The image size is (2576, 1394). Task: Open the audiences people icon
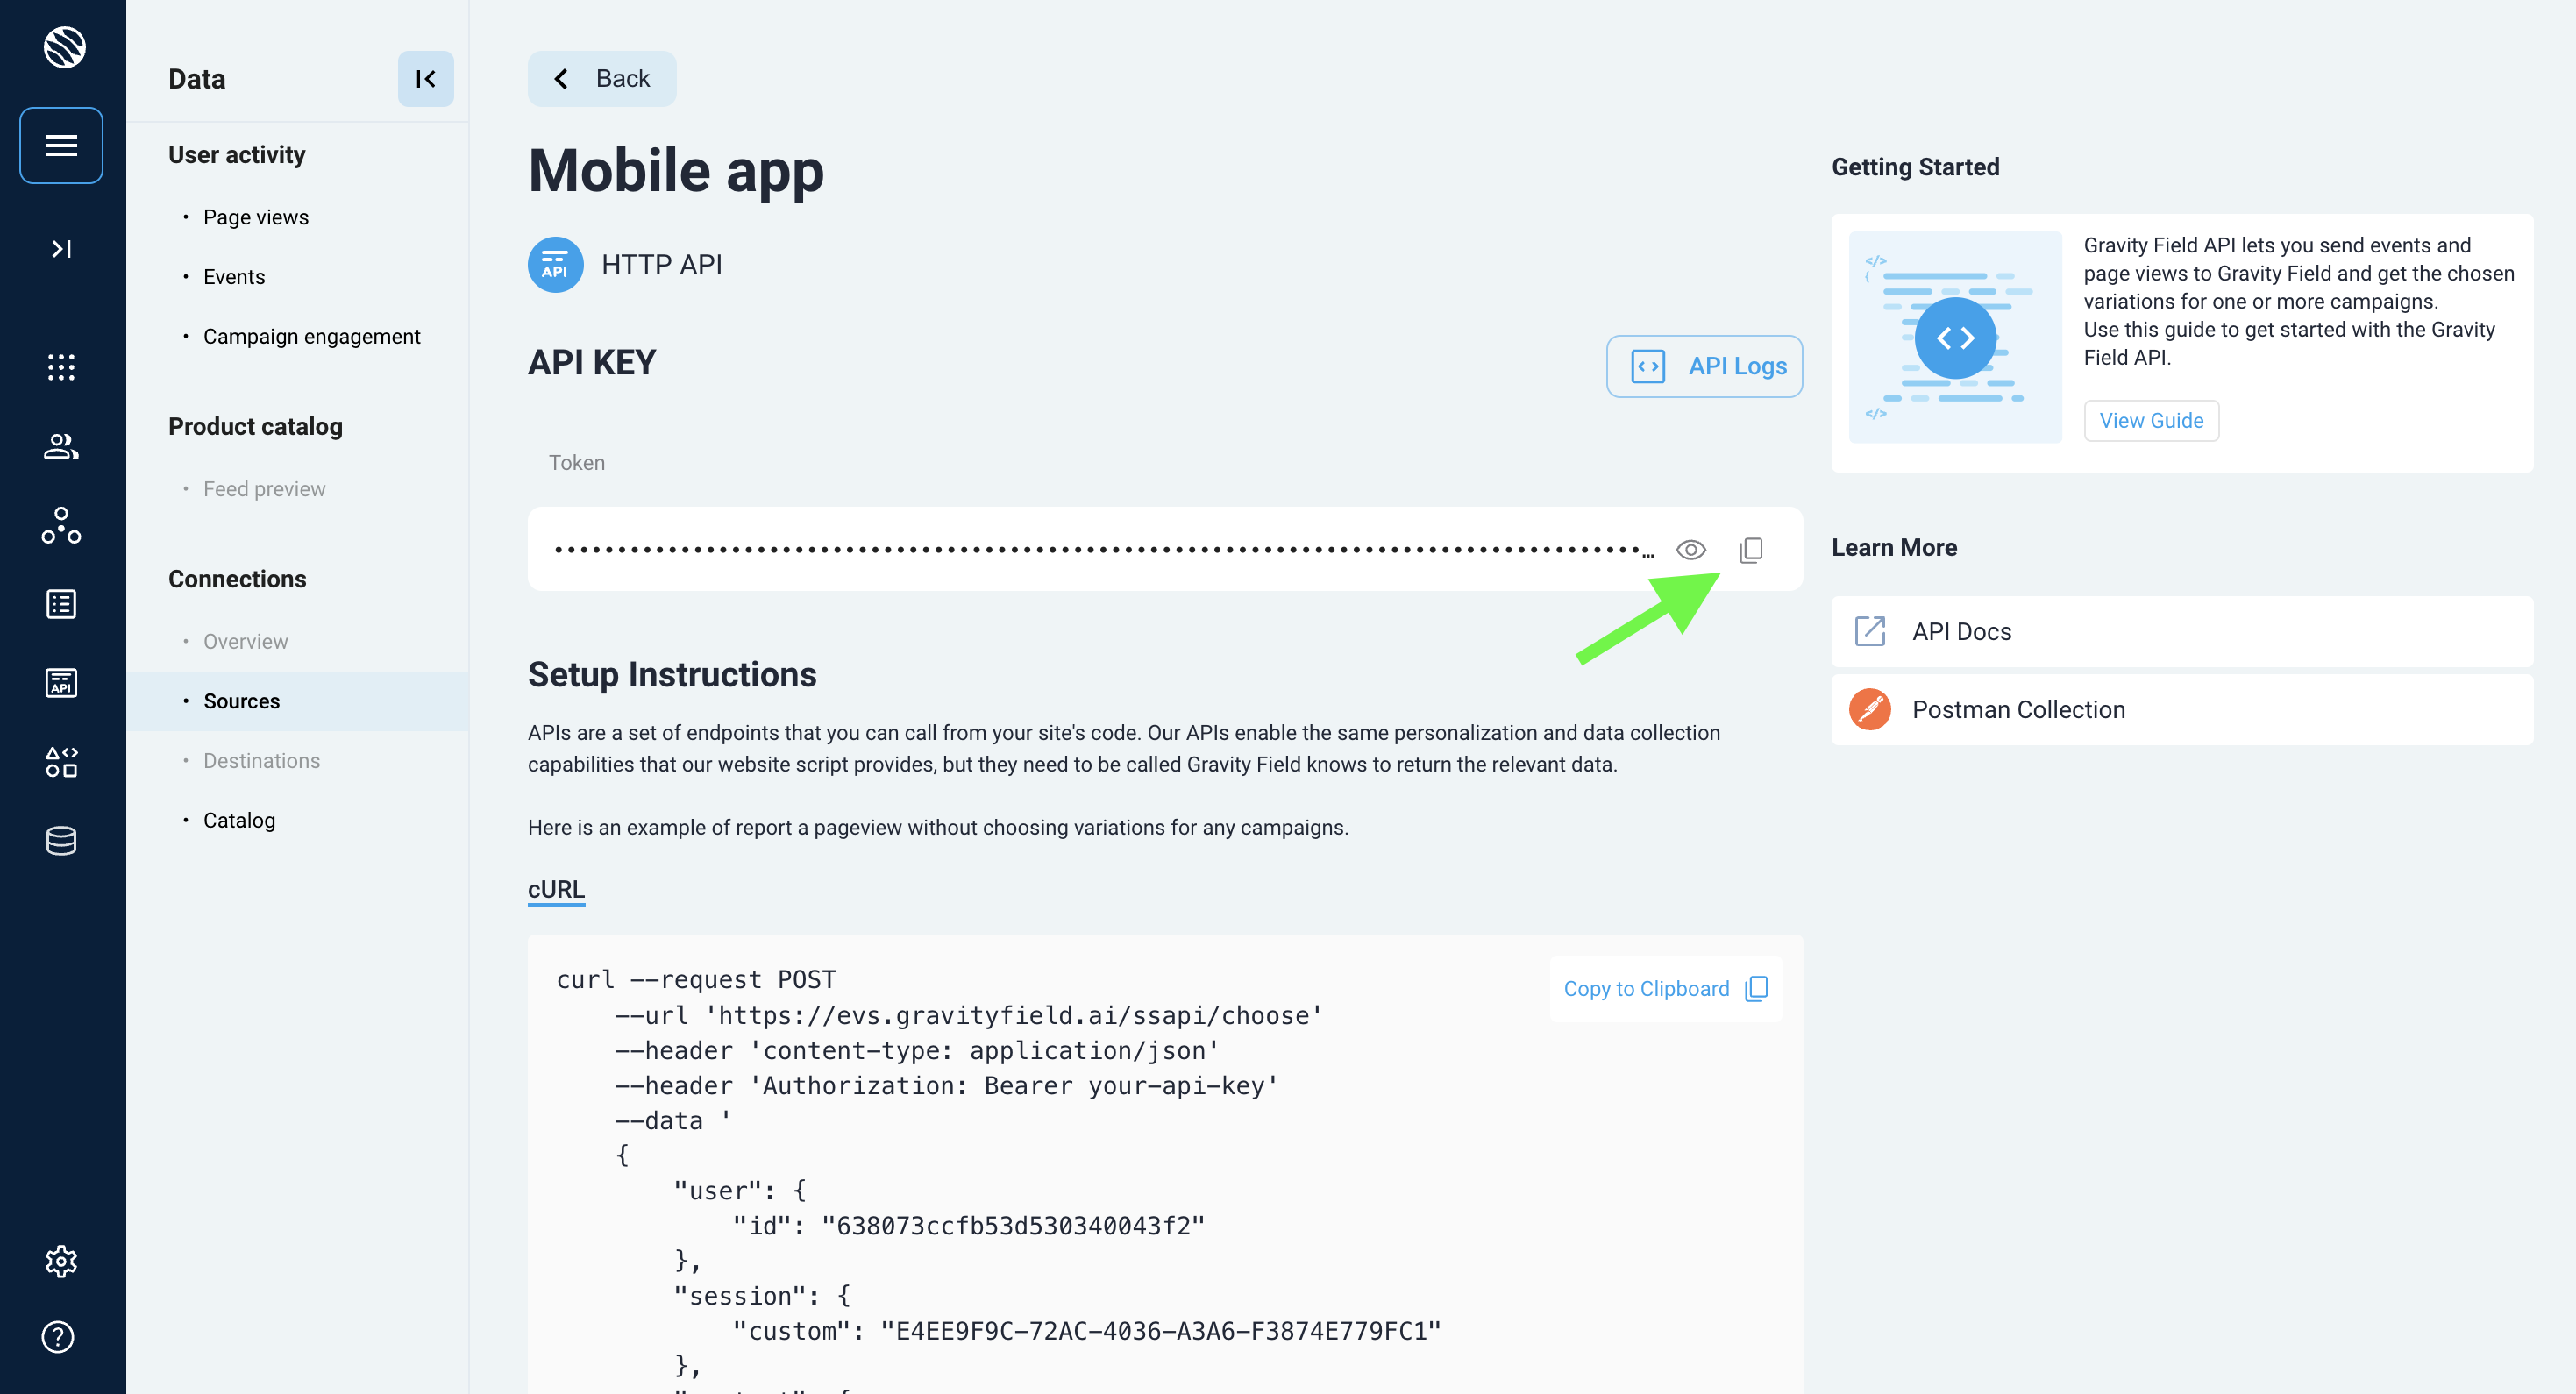tap(61, 446)
